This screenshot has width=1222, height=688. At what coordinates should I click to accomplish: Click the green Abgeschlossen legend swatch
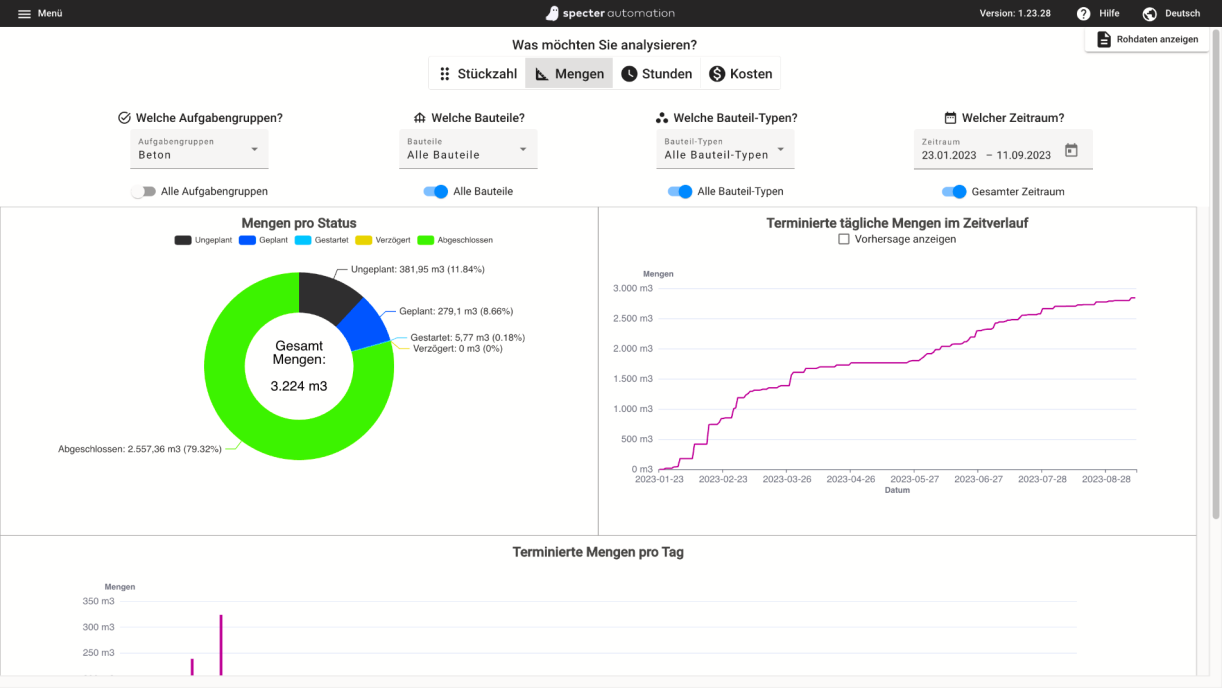425,240
